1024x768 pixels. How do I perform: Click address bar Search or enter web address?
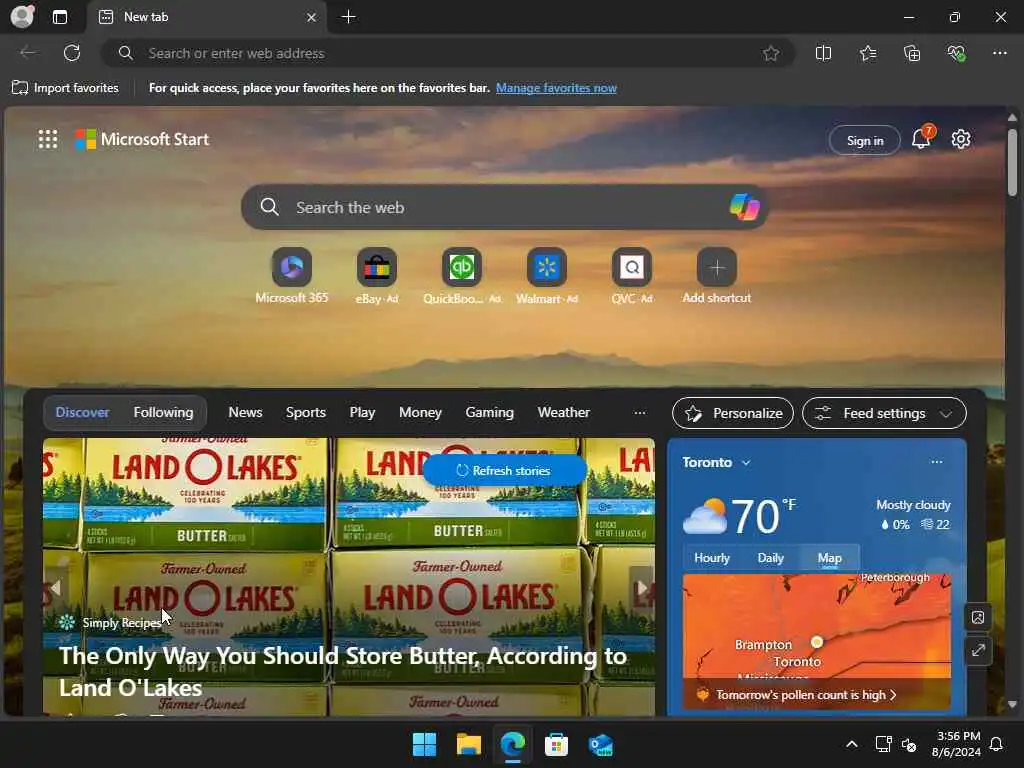(447, 53)
